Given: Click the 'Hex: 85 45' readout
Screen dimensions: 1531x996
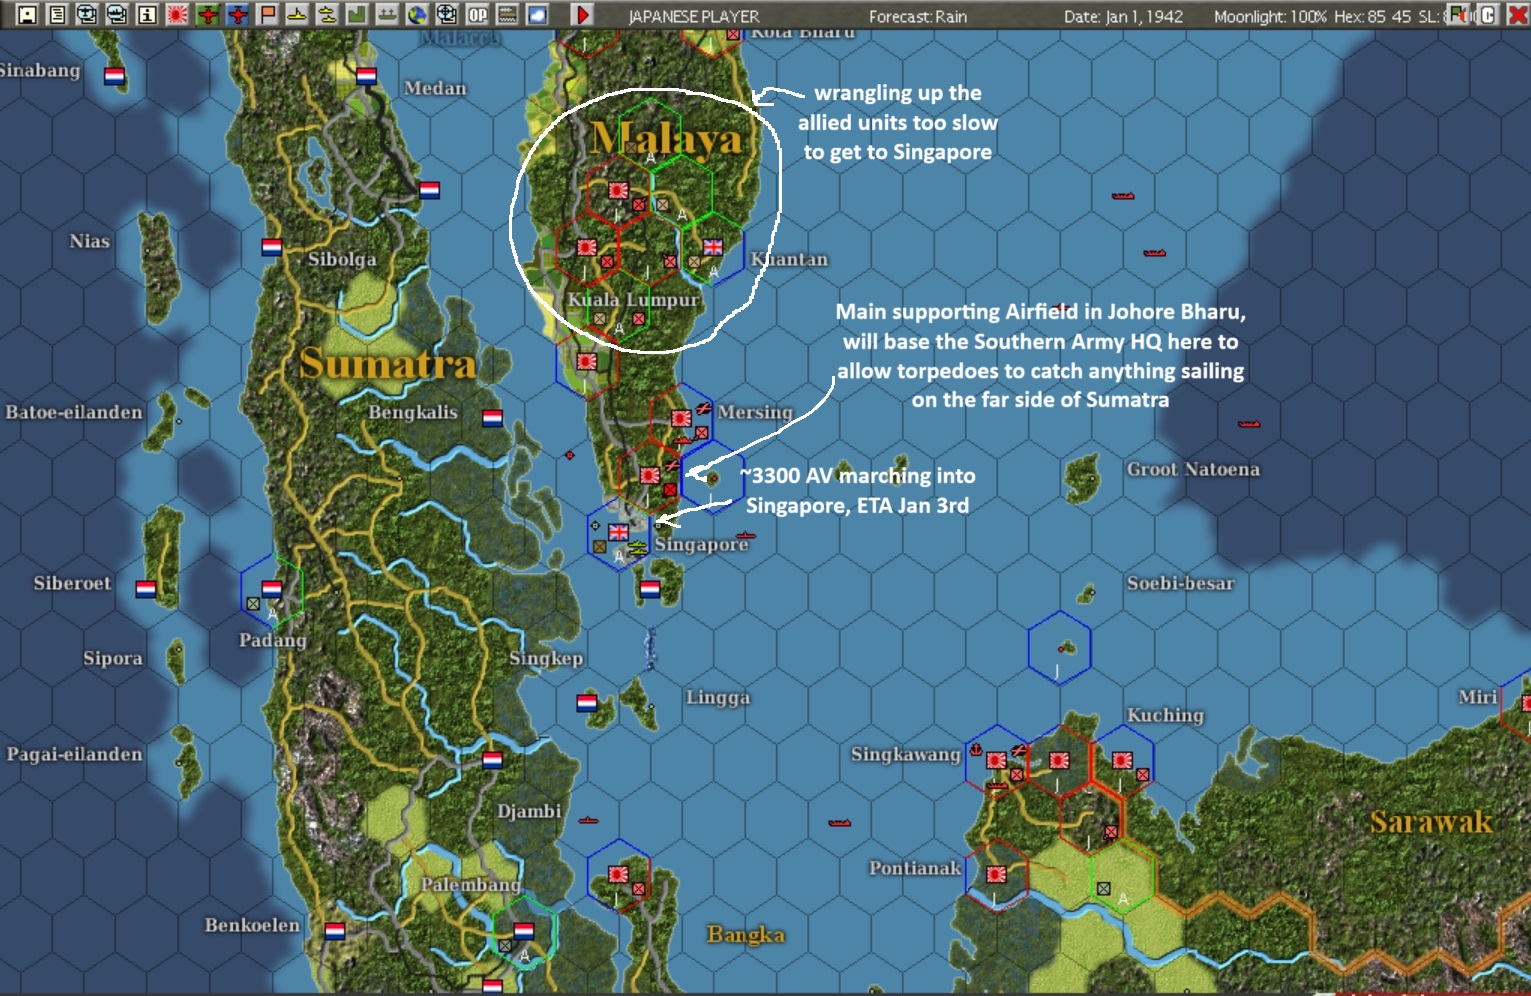Looking at the screenshot, I should point(1372,16).
